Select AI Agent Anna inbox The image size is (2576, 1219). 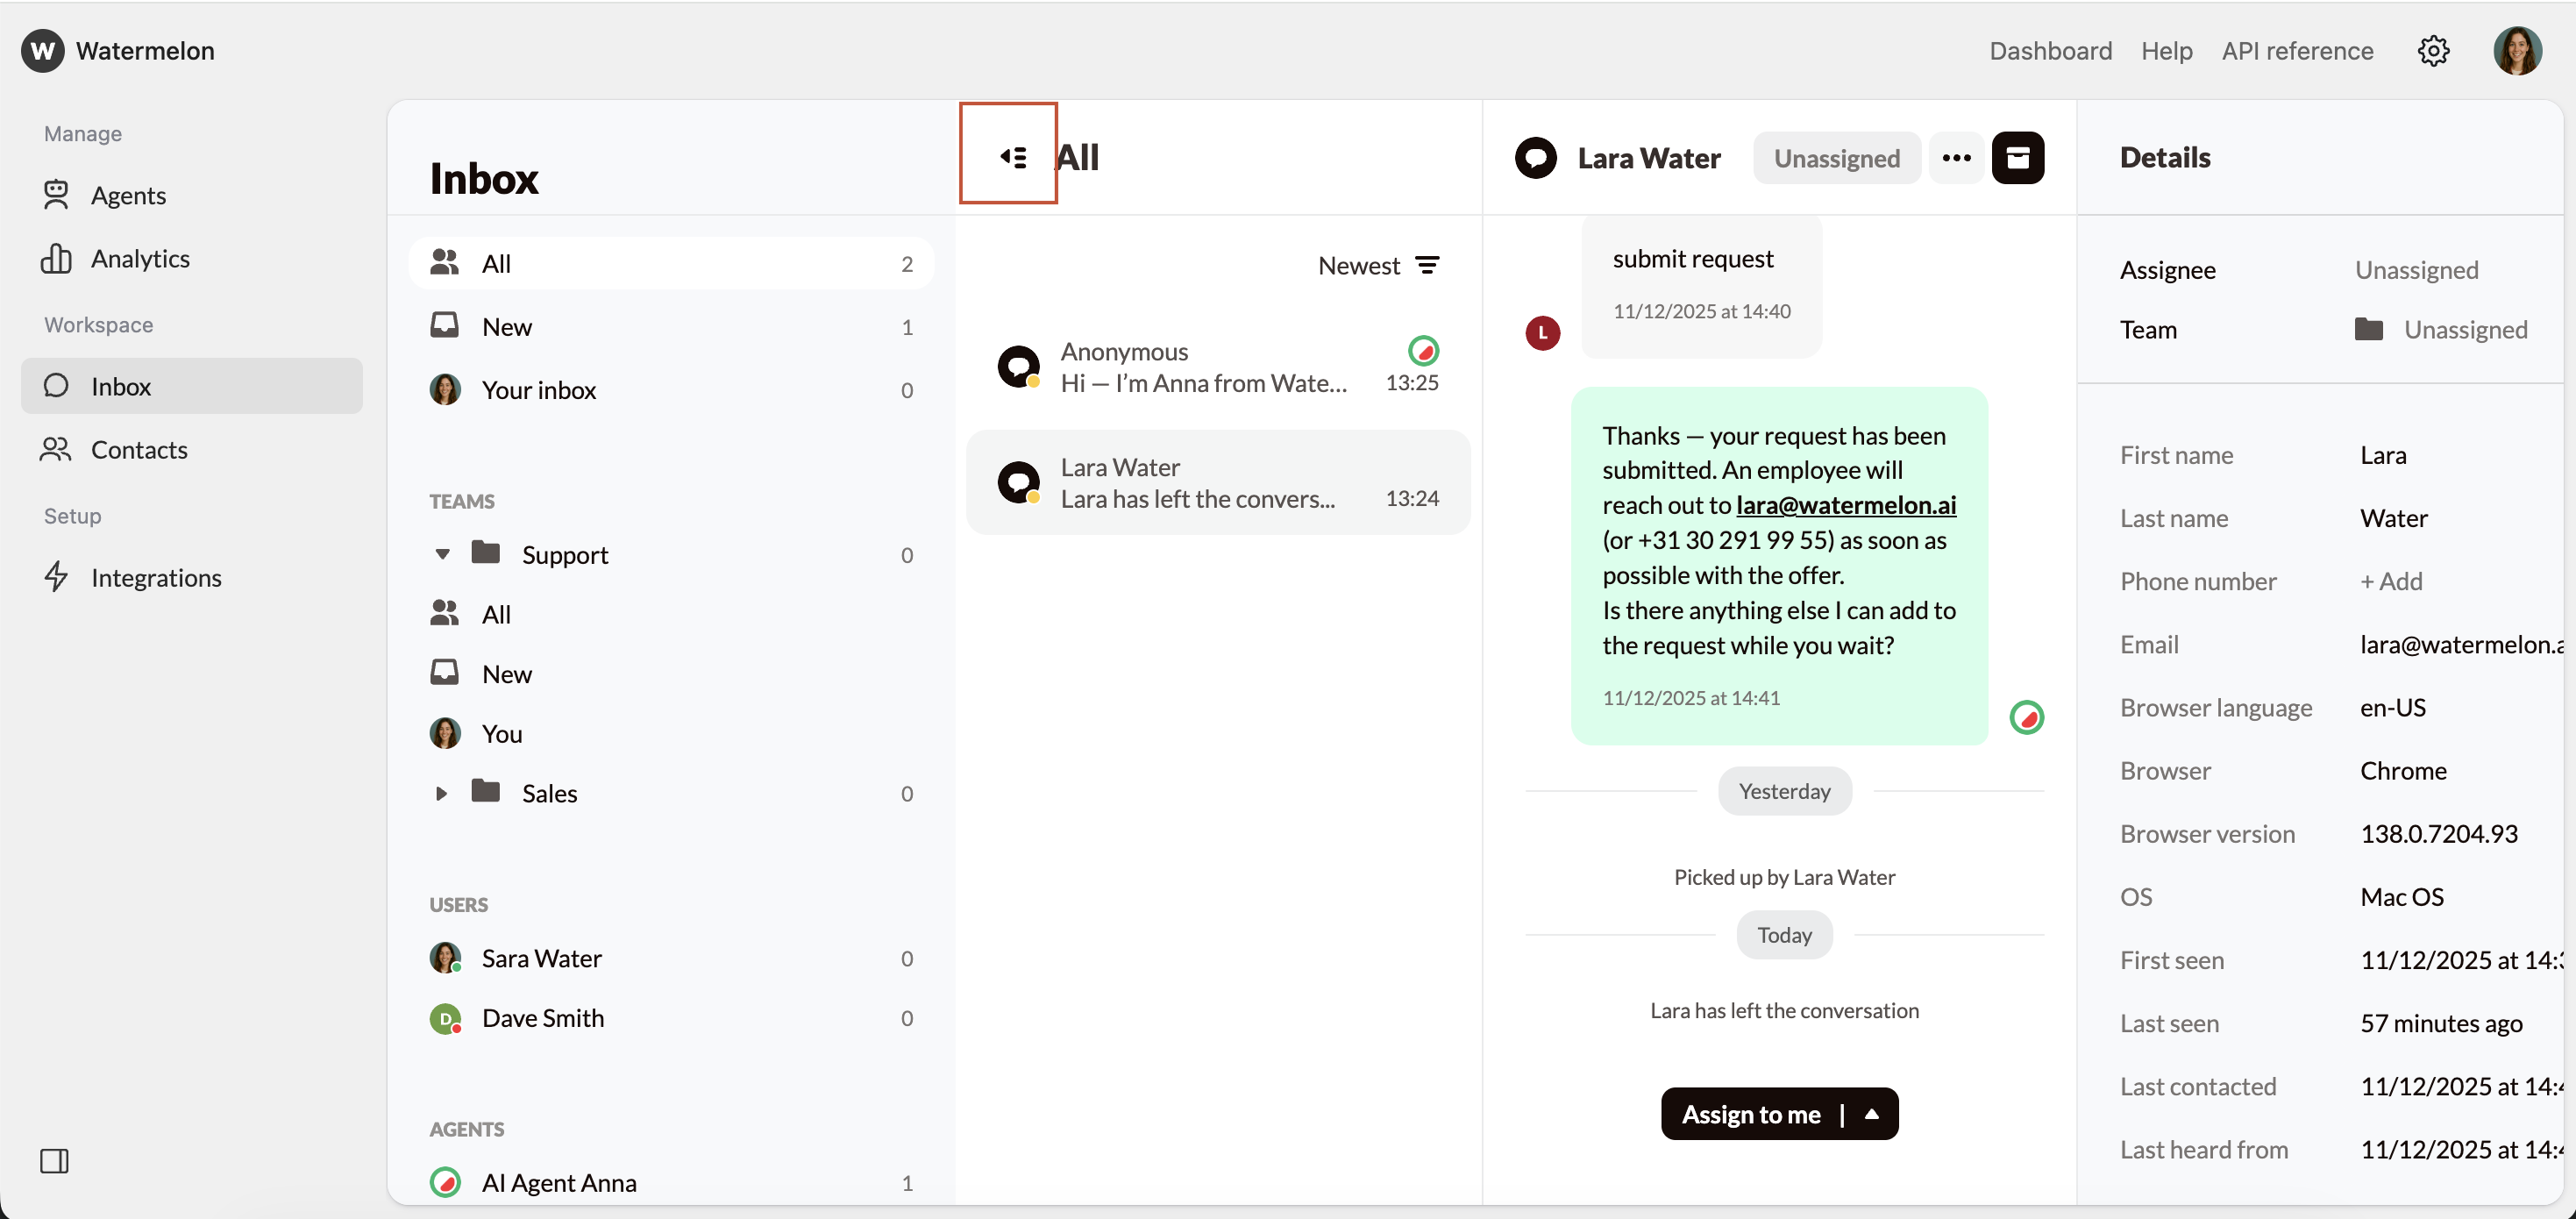pos(558,1182)
